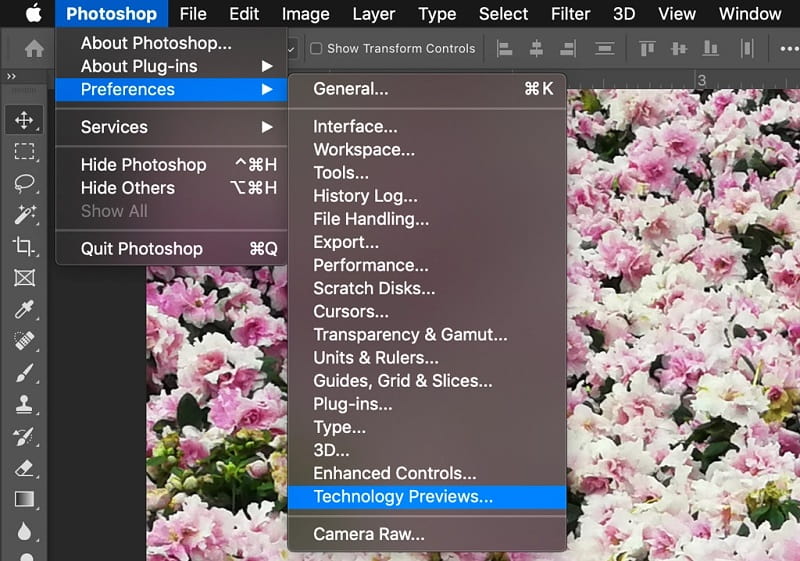The height and width of the screenshot is (561, 800).
Task: Open Interface... preferences
Action: (x=427, y=126)
